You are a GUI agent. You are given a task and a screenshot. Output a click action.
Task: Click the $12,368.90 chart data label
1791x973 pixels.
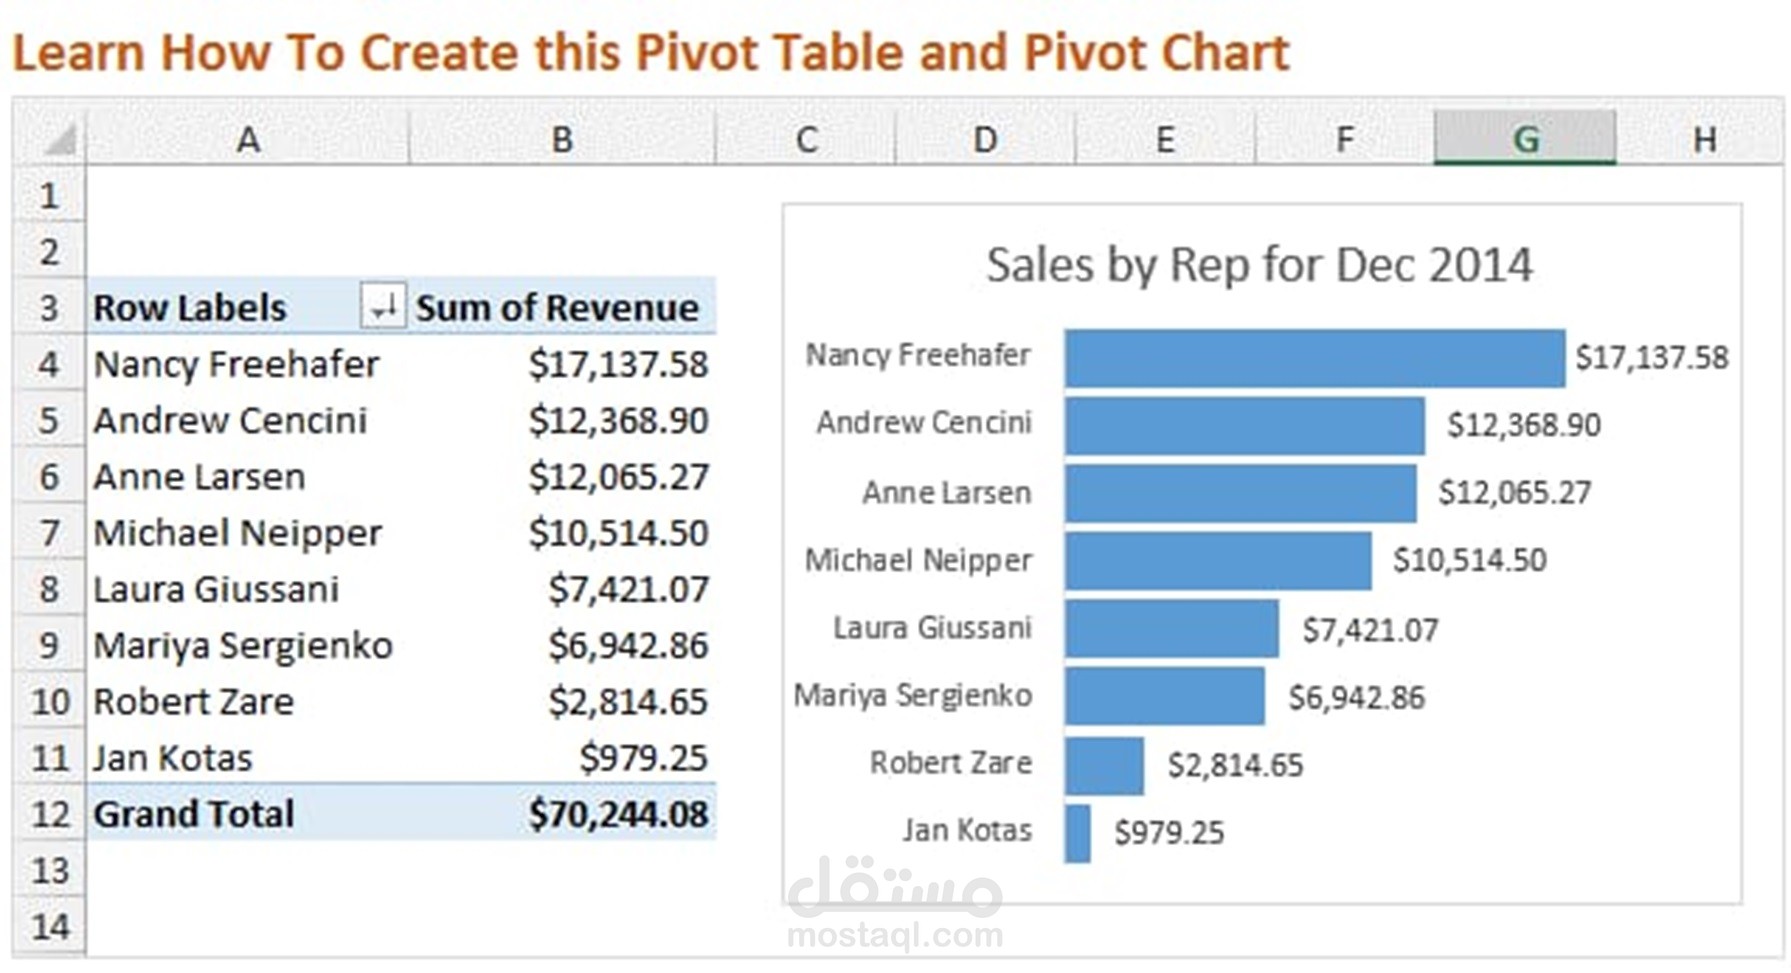(1523, 425)
